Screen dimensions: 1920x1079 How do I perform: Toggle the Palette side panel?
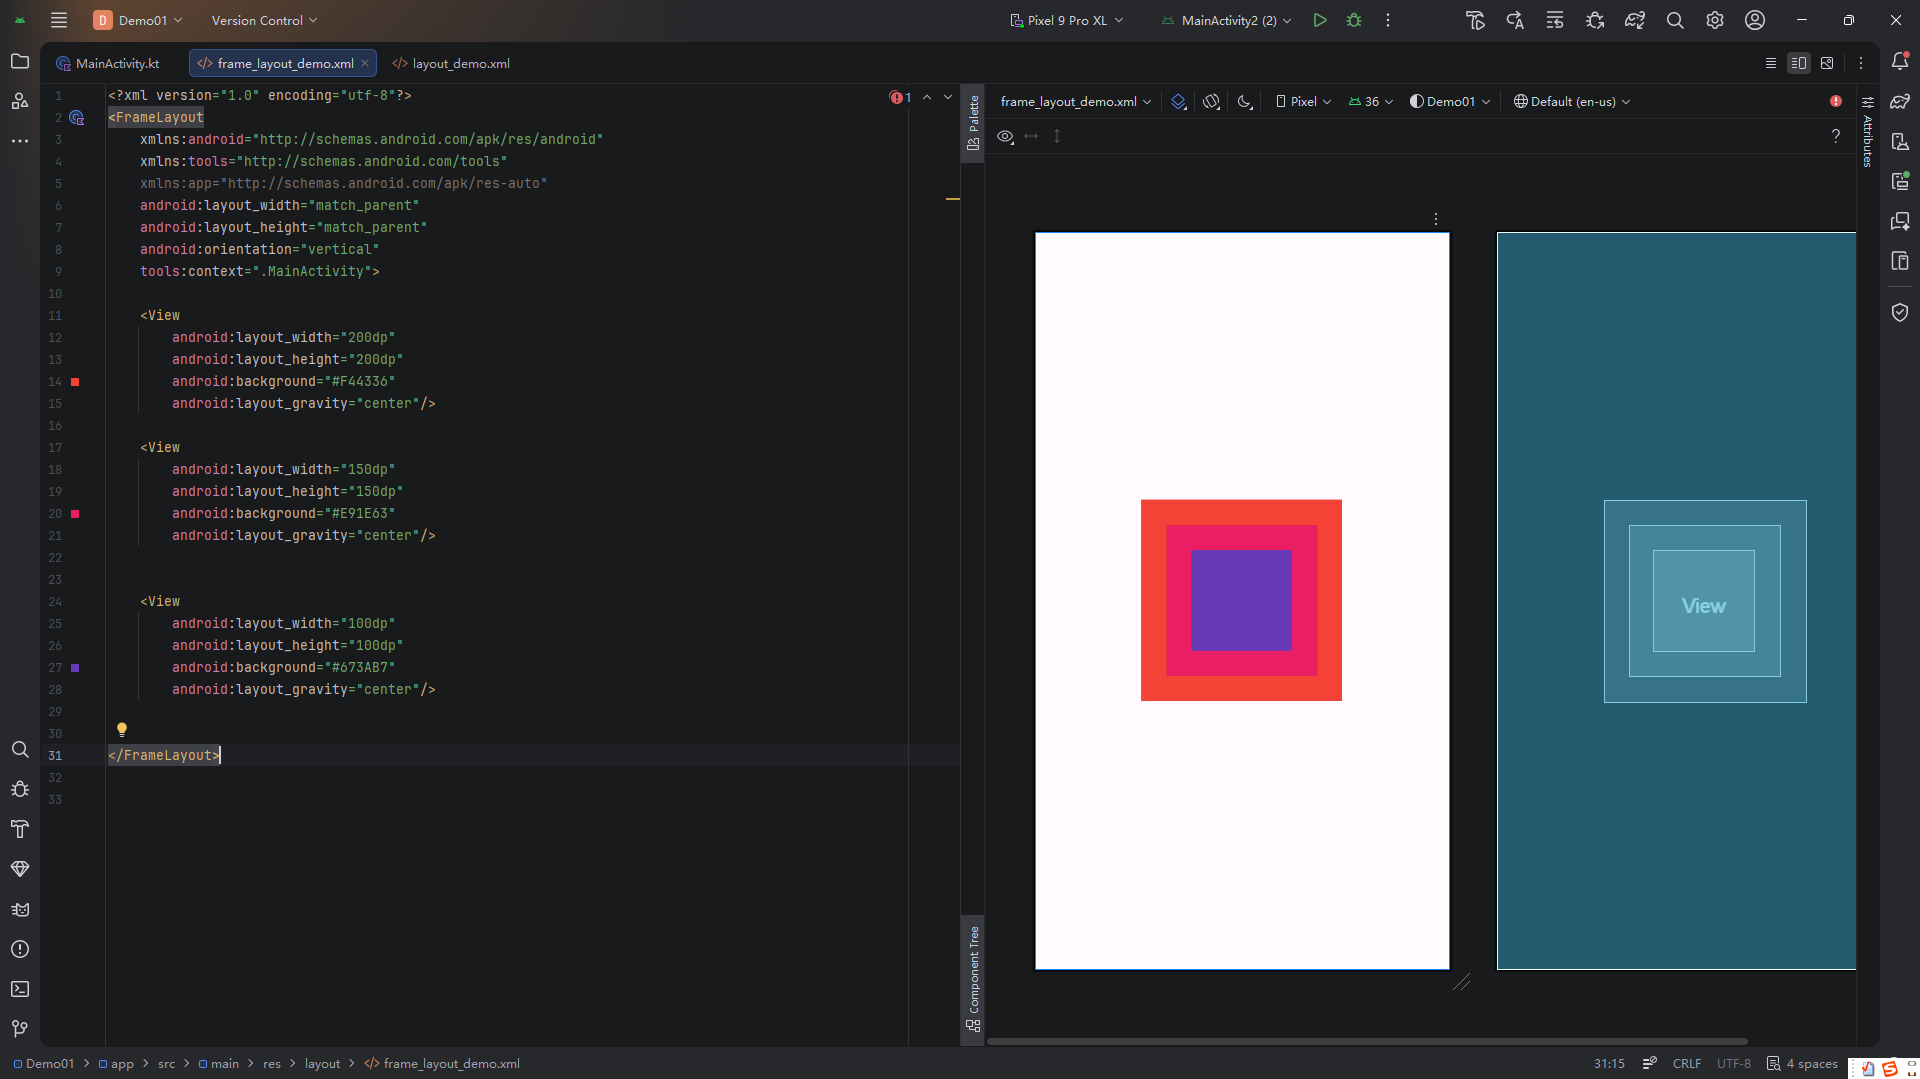[973, 122]
